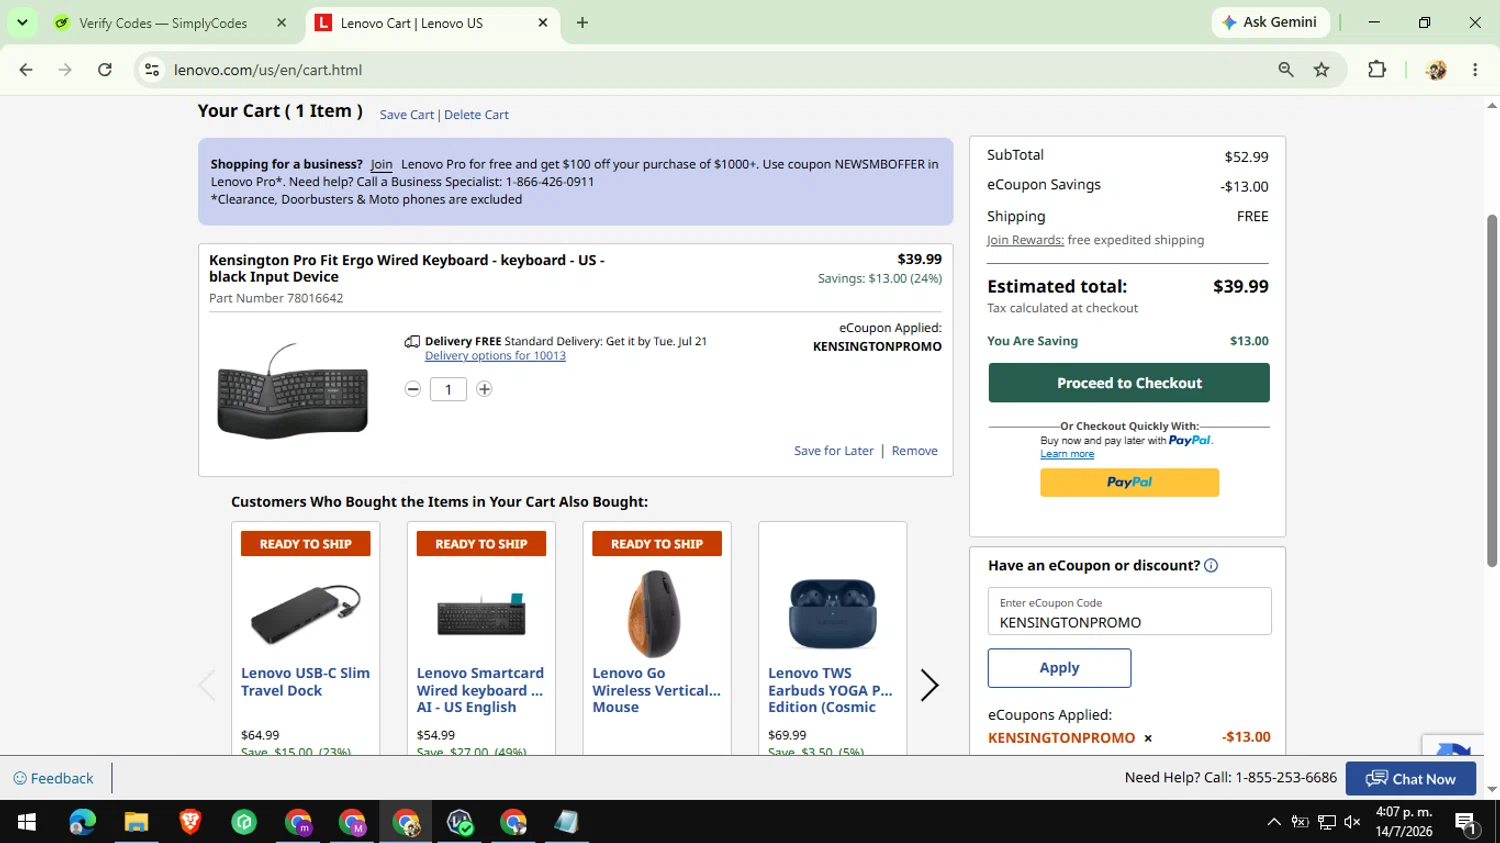The width and height of the screenshot is (1500, 843).
Task: Reload the Lenovo cart page
Action: (x=105, y=70)
